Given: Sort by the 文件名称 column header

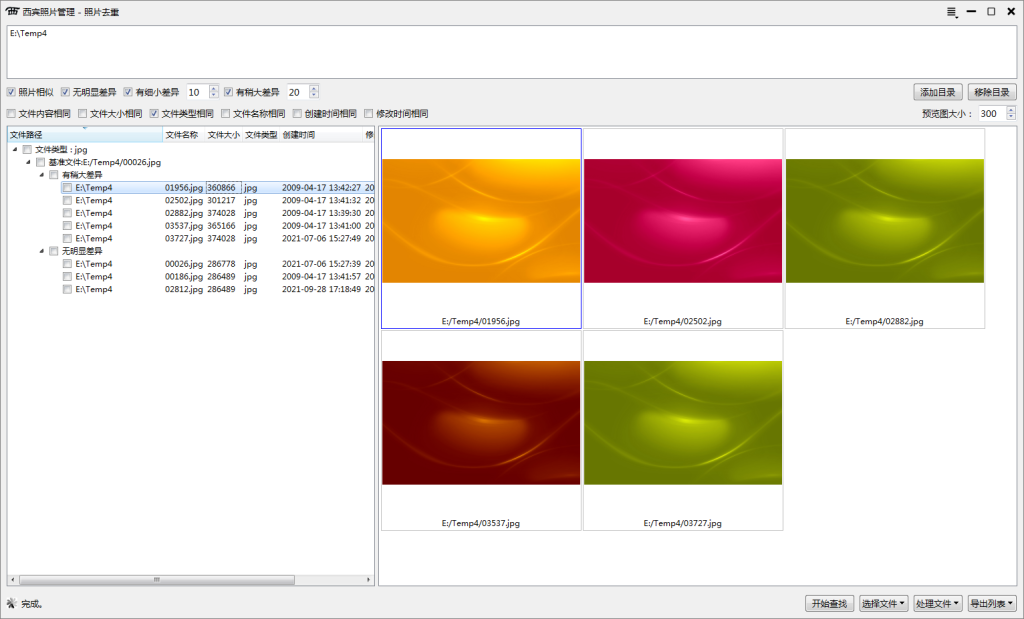Looking at the screenshot, I should point(184,135).
